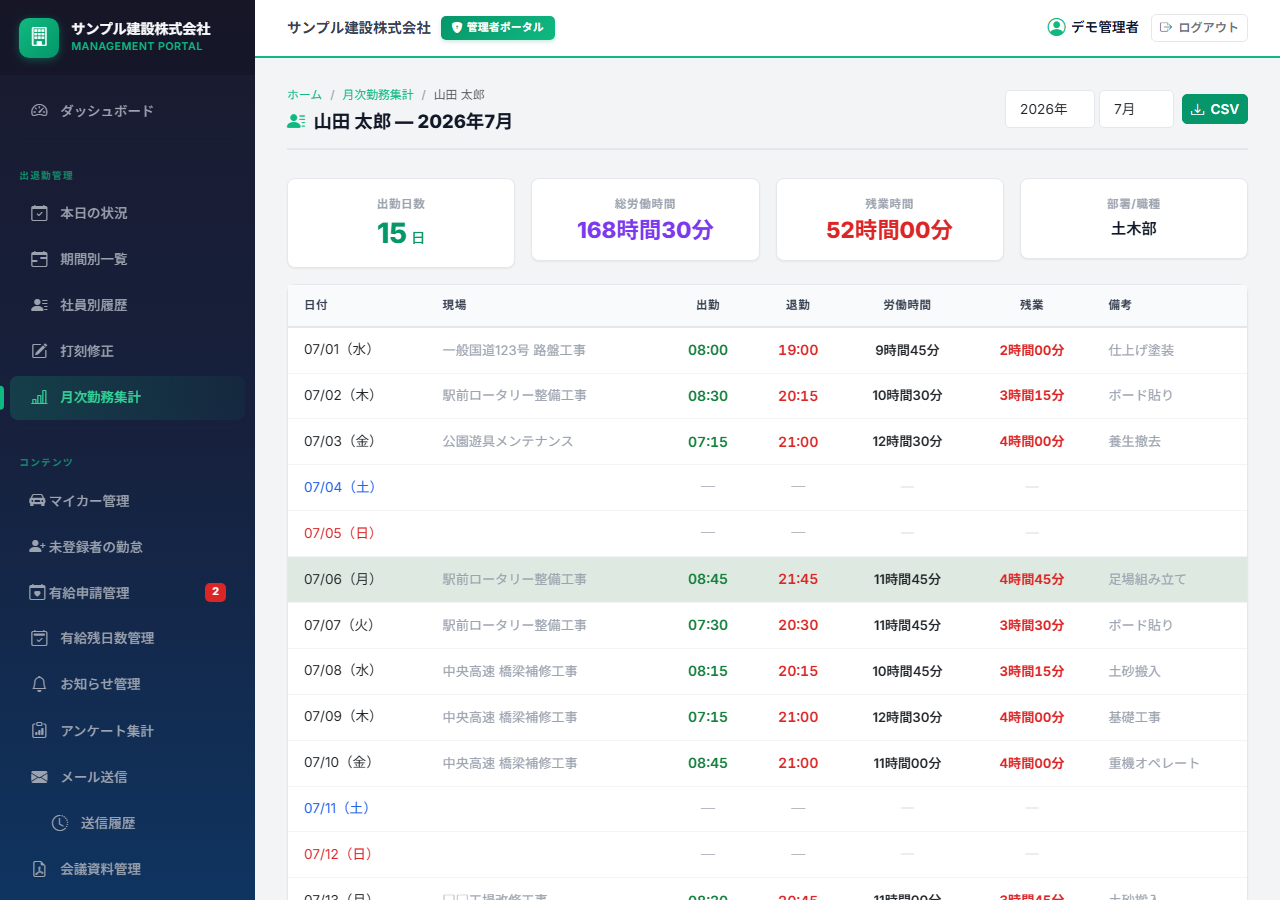The width and height of the screenshot is (1280, 900).
Task: Click the マイカー管理 car icon
Action: point(37,500)
